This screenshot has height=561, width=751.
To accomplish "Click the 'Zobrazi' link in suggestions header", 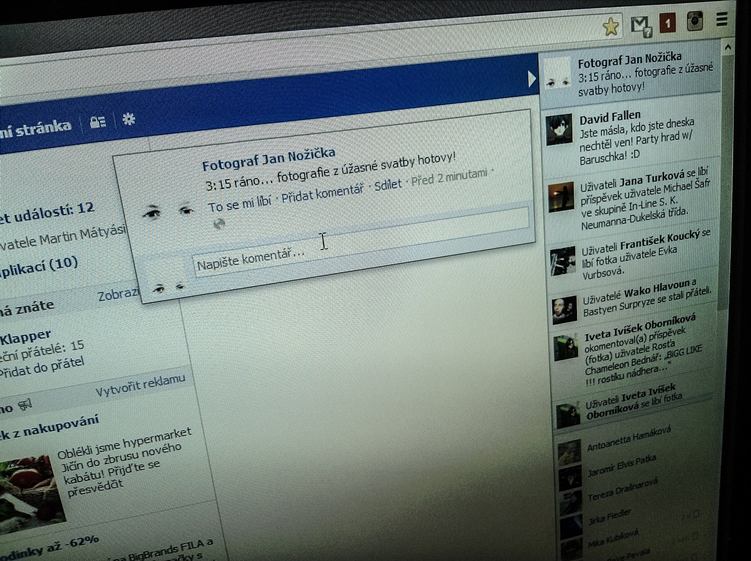I will click(x=118, y=294).
